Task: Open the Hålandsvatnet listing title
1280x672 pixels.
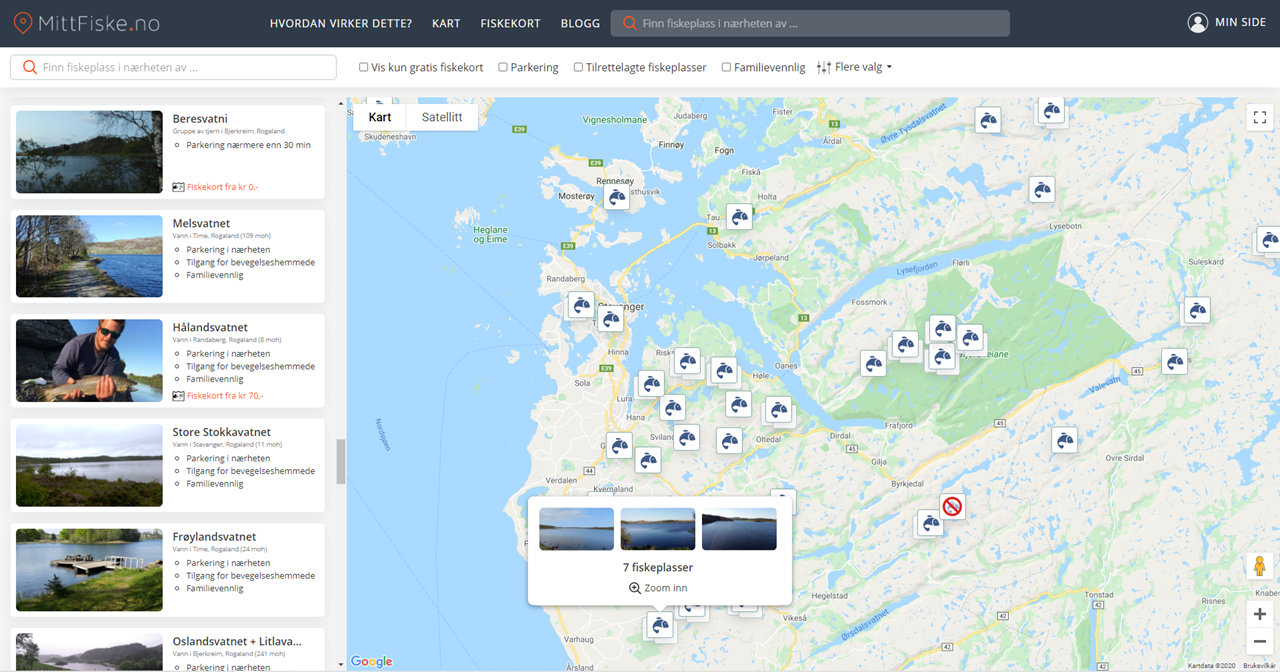Action: click(210, 327)
